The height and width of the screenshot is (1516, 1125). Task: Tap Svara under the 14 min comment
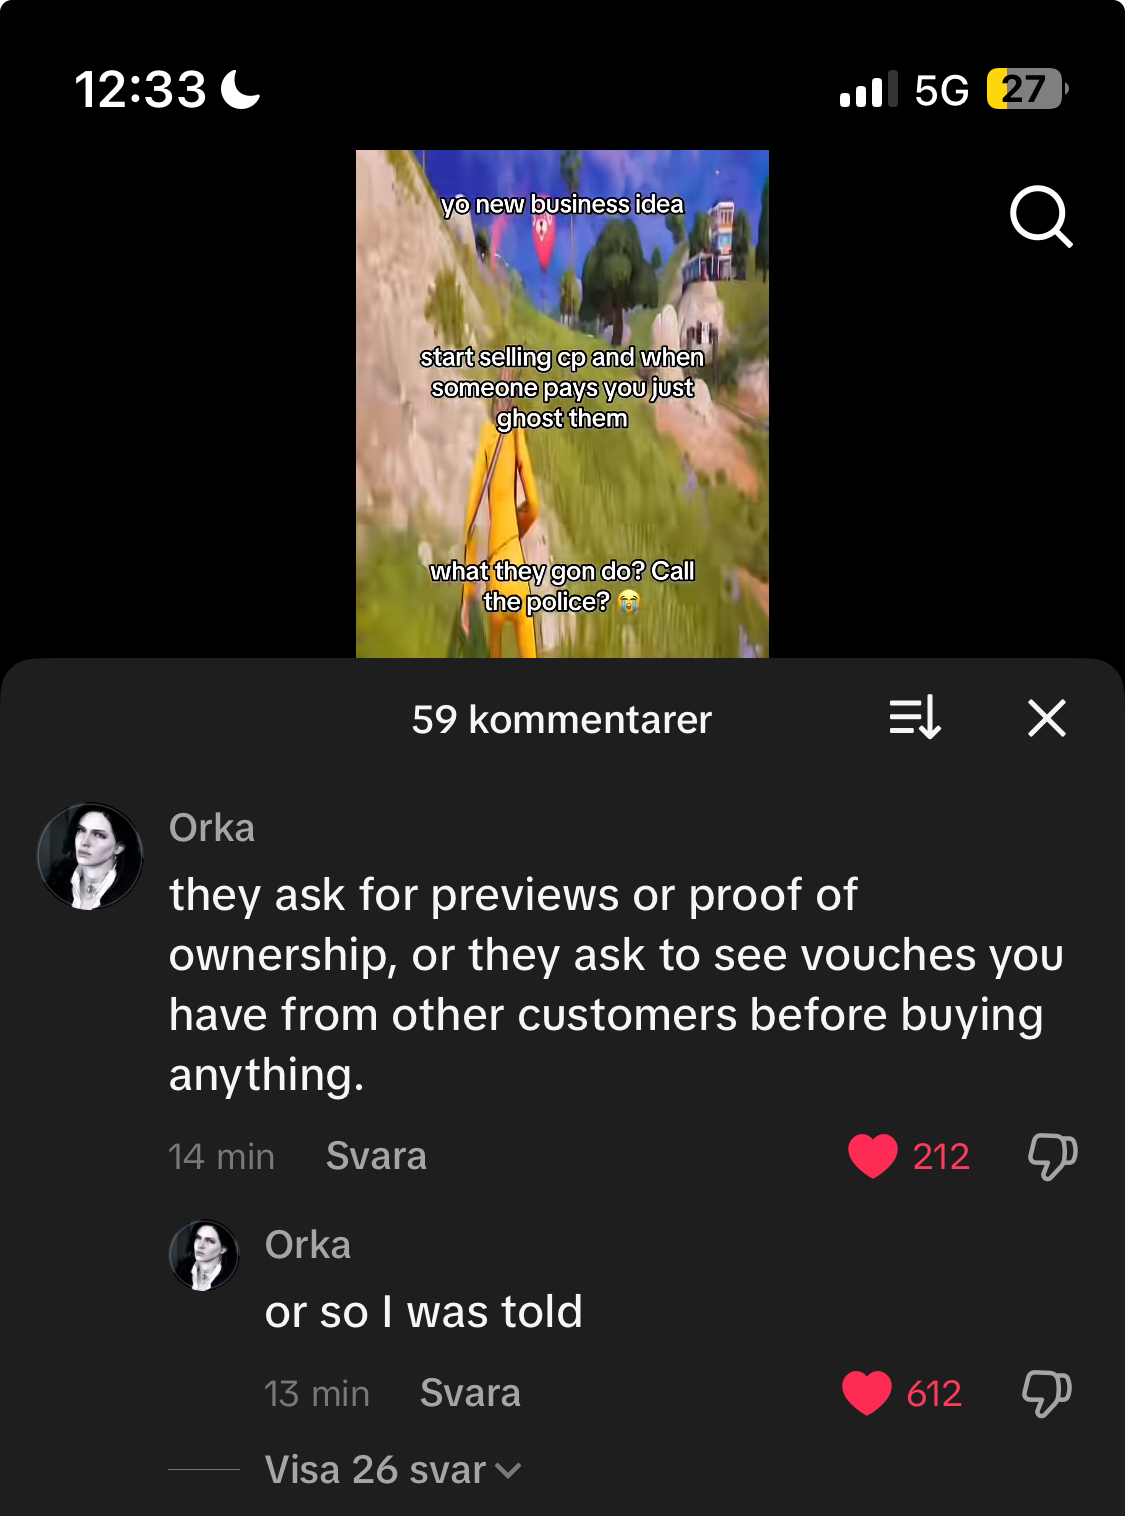click(x=376, y=1156)
